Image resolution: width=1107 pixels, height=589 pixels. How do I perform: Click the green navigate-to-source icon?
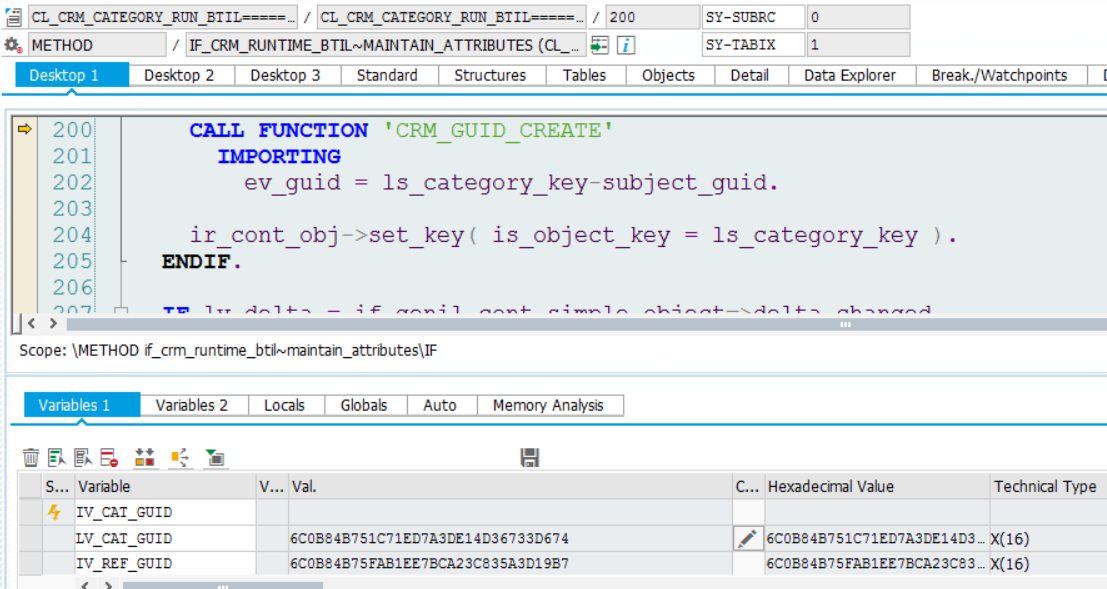click(599, 45)
